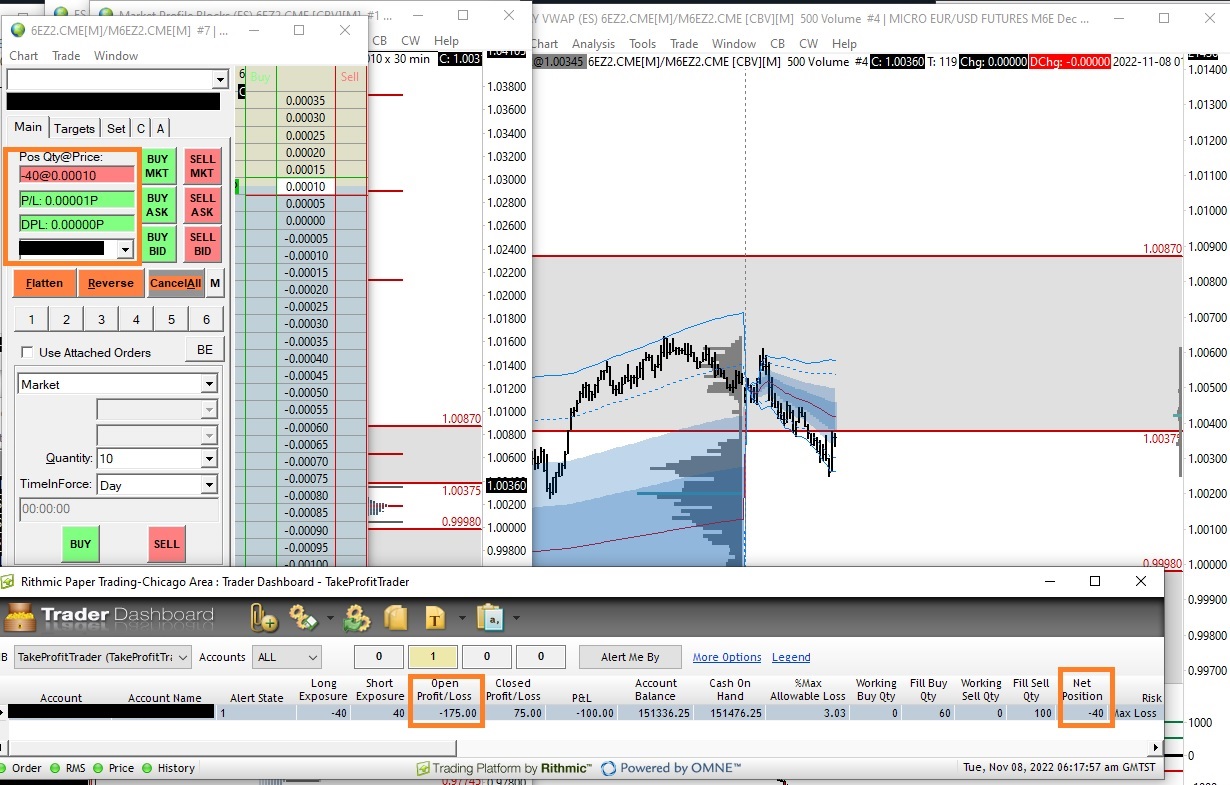Click the CancelAll button

(x=175, y=283)
